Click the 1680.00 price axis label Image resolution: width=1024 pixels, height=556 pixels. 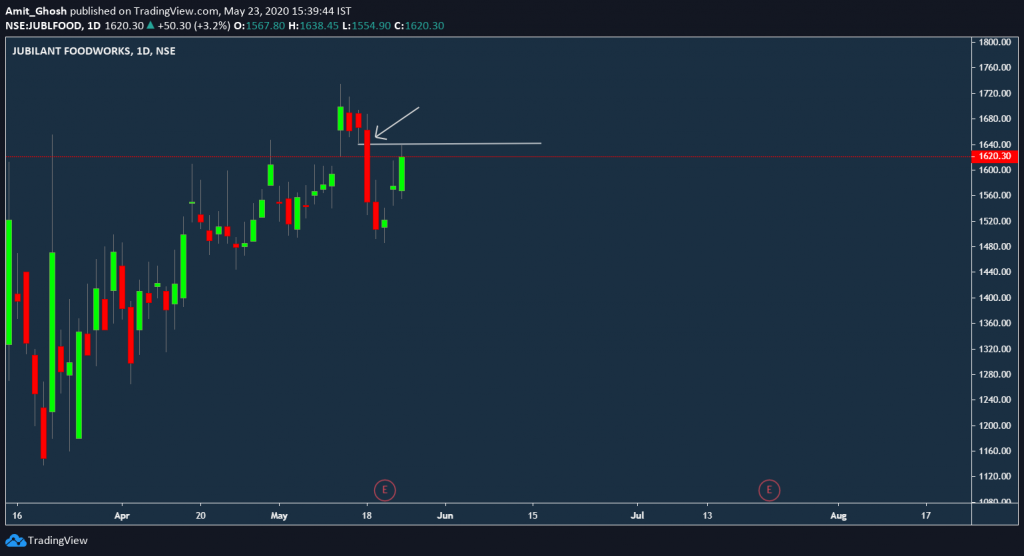click(x=995, y=119)
